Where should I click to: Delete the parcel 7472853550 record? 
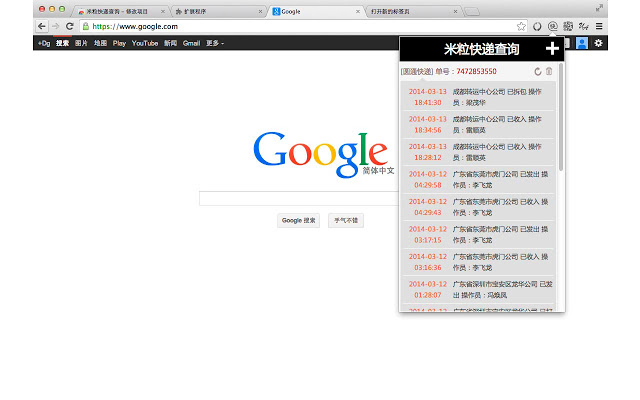[x=549, y=71]
